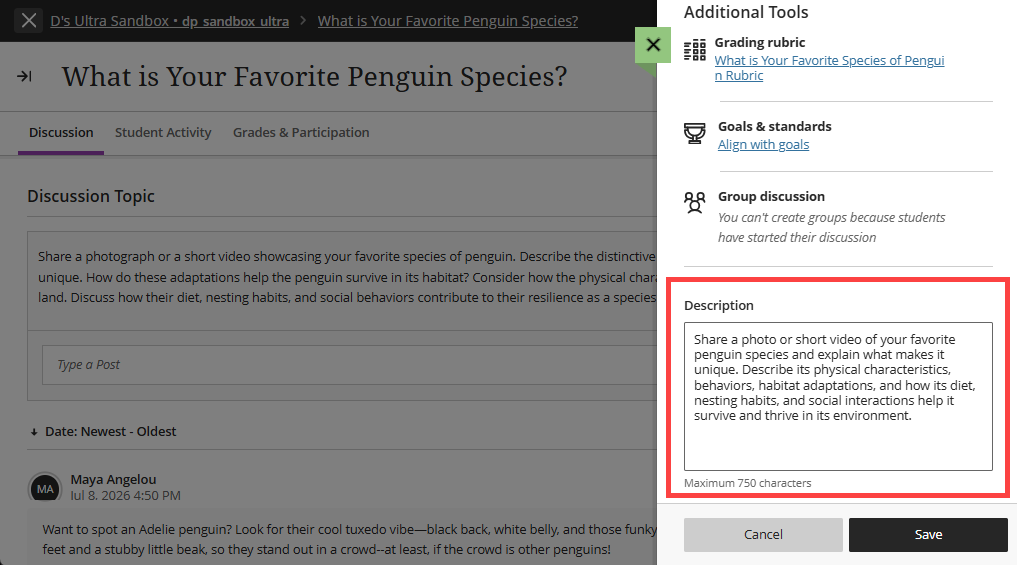Switch to the Discussion tab
Viewport: 1017px width, 565px height.
[61, 132]
